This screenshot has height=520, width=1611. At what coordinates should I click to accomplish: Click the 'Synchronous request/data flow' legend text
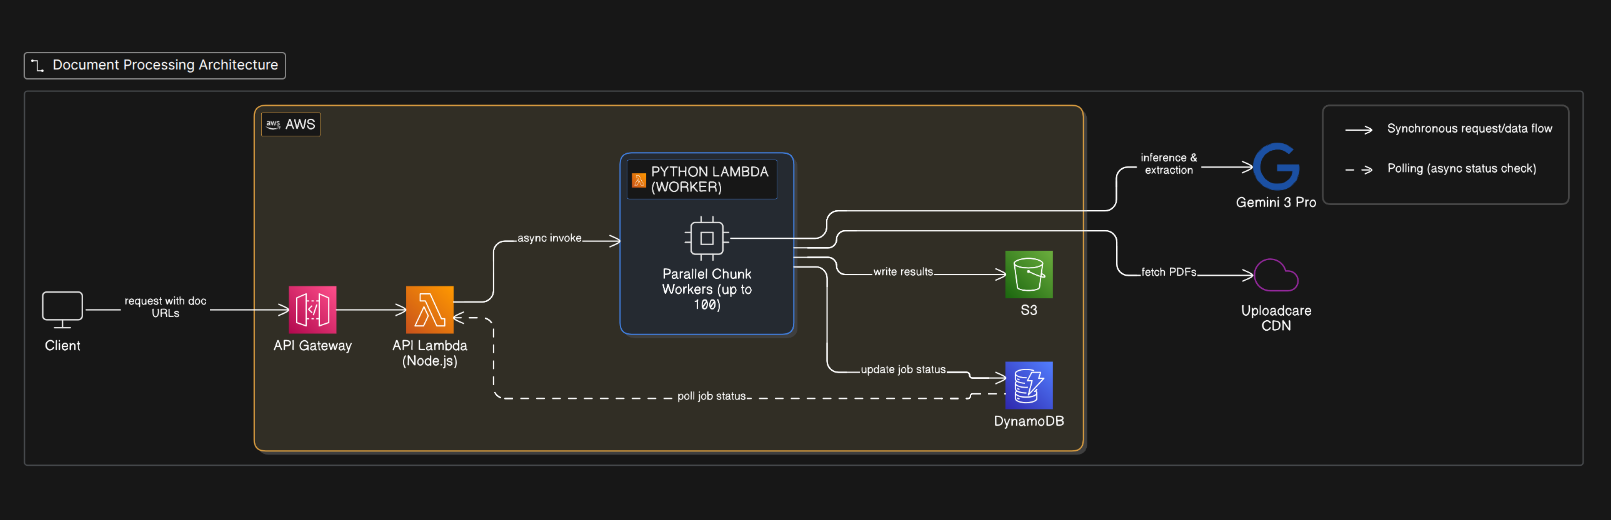pos(1470,129)
